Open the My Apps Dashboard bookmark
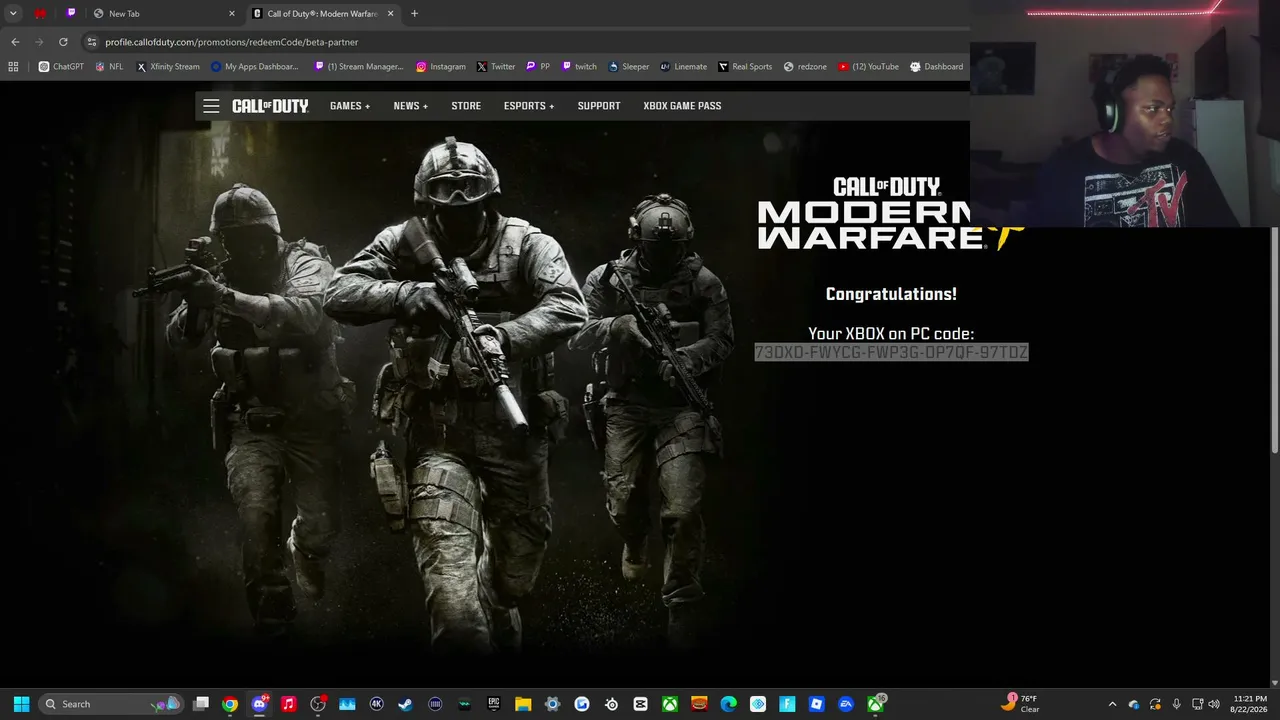Viewport: 1280px width, 720px height. (x=255, y=67)
